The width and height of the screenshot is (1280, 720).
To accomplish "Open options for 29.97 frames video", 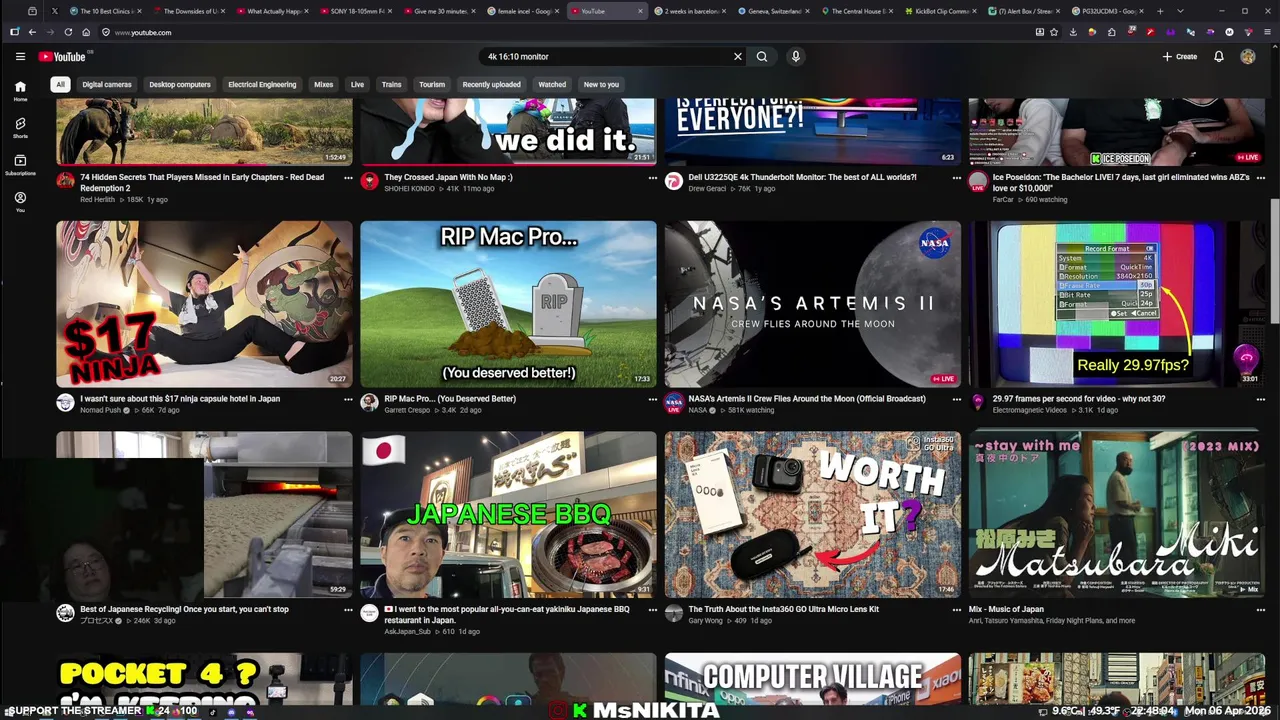I will click(x=1261, y=399).
